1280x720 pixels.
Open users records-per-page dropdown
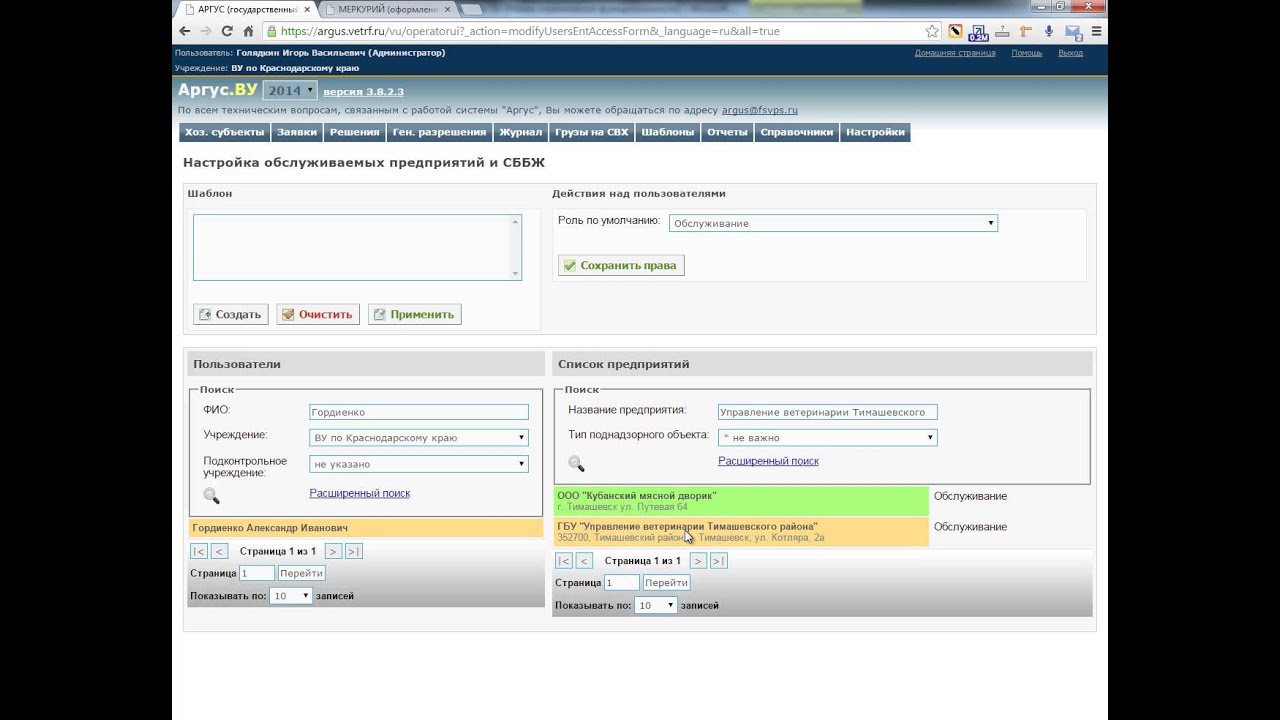[291, 596]
